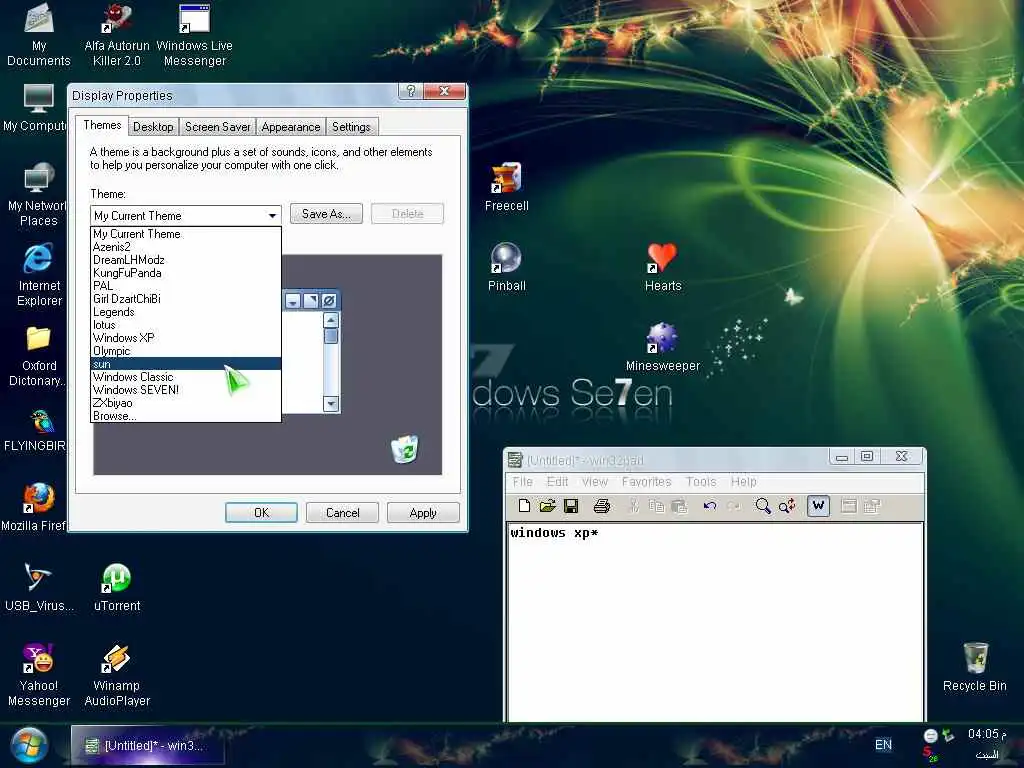Click Apply in Display Properties
The height and width of the screenshot is (768, 1024).
pyautogui.click(x=423, y=513)
